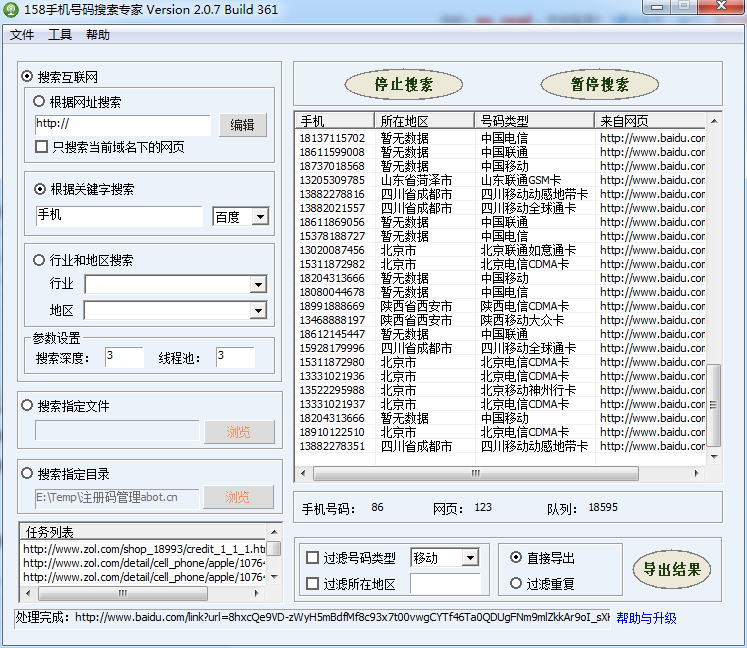Click the results table scroll-up arrow

pyautogui.click(x=714, y=121)
